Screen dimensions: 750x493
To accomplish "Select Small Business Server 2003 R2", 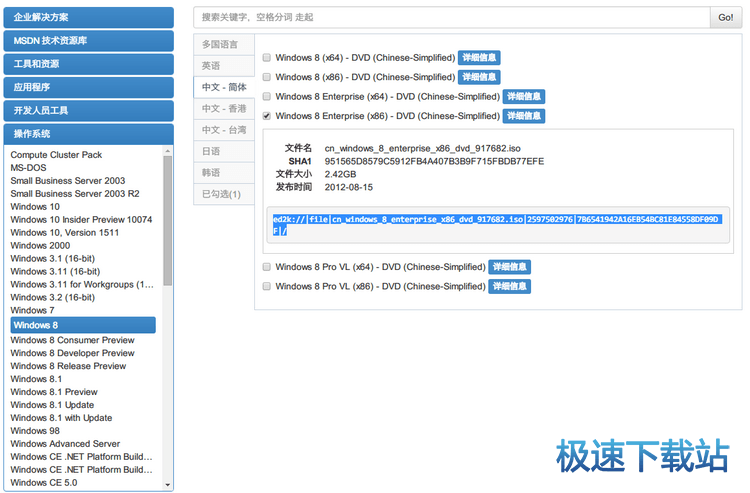I will [x=75, y=194].
